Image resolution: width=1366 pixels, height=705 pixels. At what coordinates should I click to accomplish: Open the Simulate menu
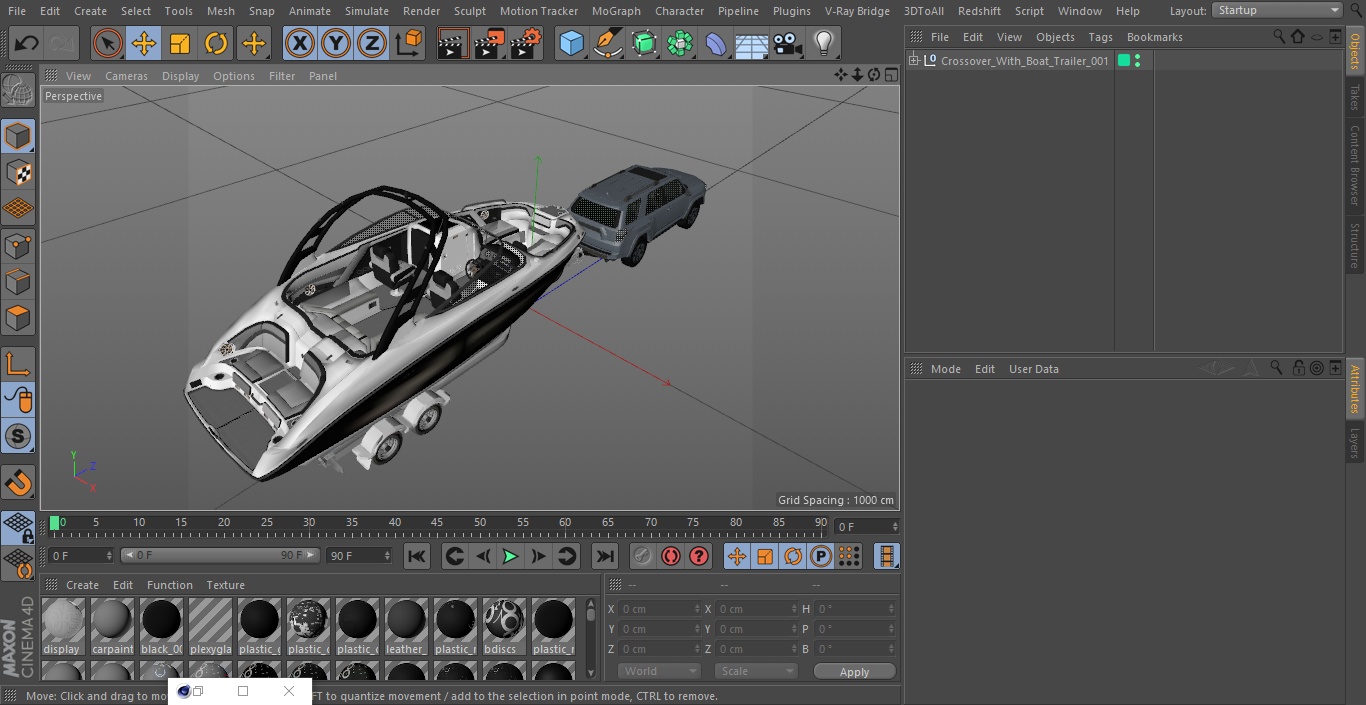point(366,11)
